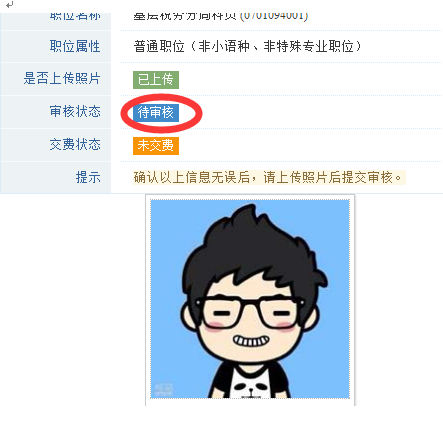Click the watermark in avatar photo corner
The width and height of the screenshot is (443, 432).
(164, 389)
